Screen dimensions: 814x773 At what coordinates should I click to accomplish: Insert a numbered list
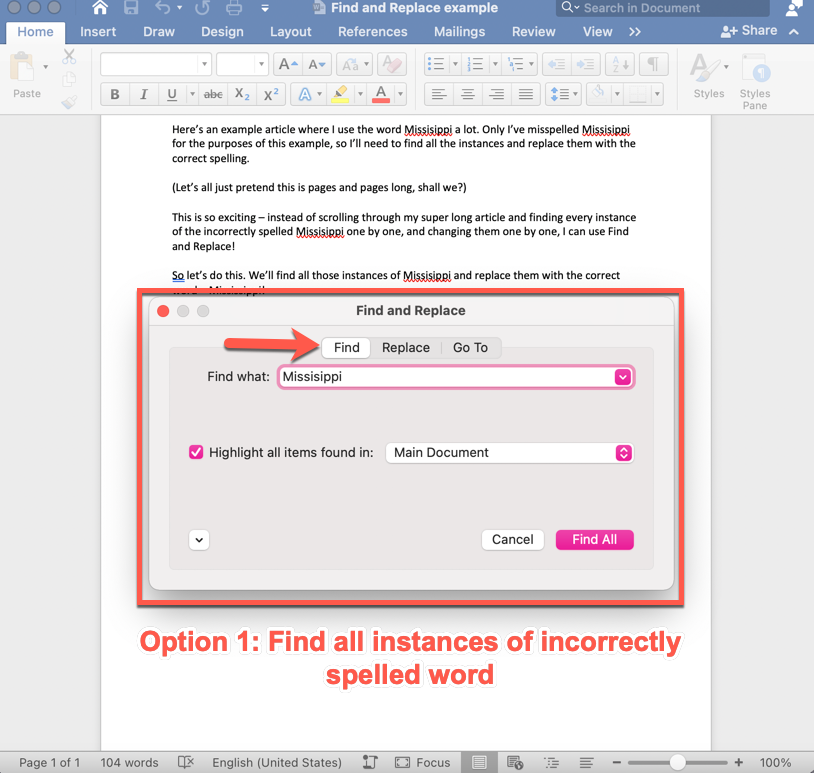tap(475, 65)
